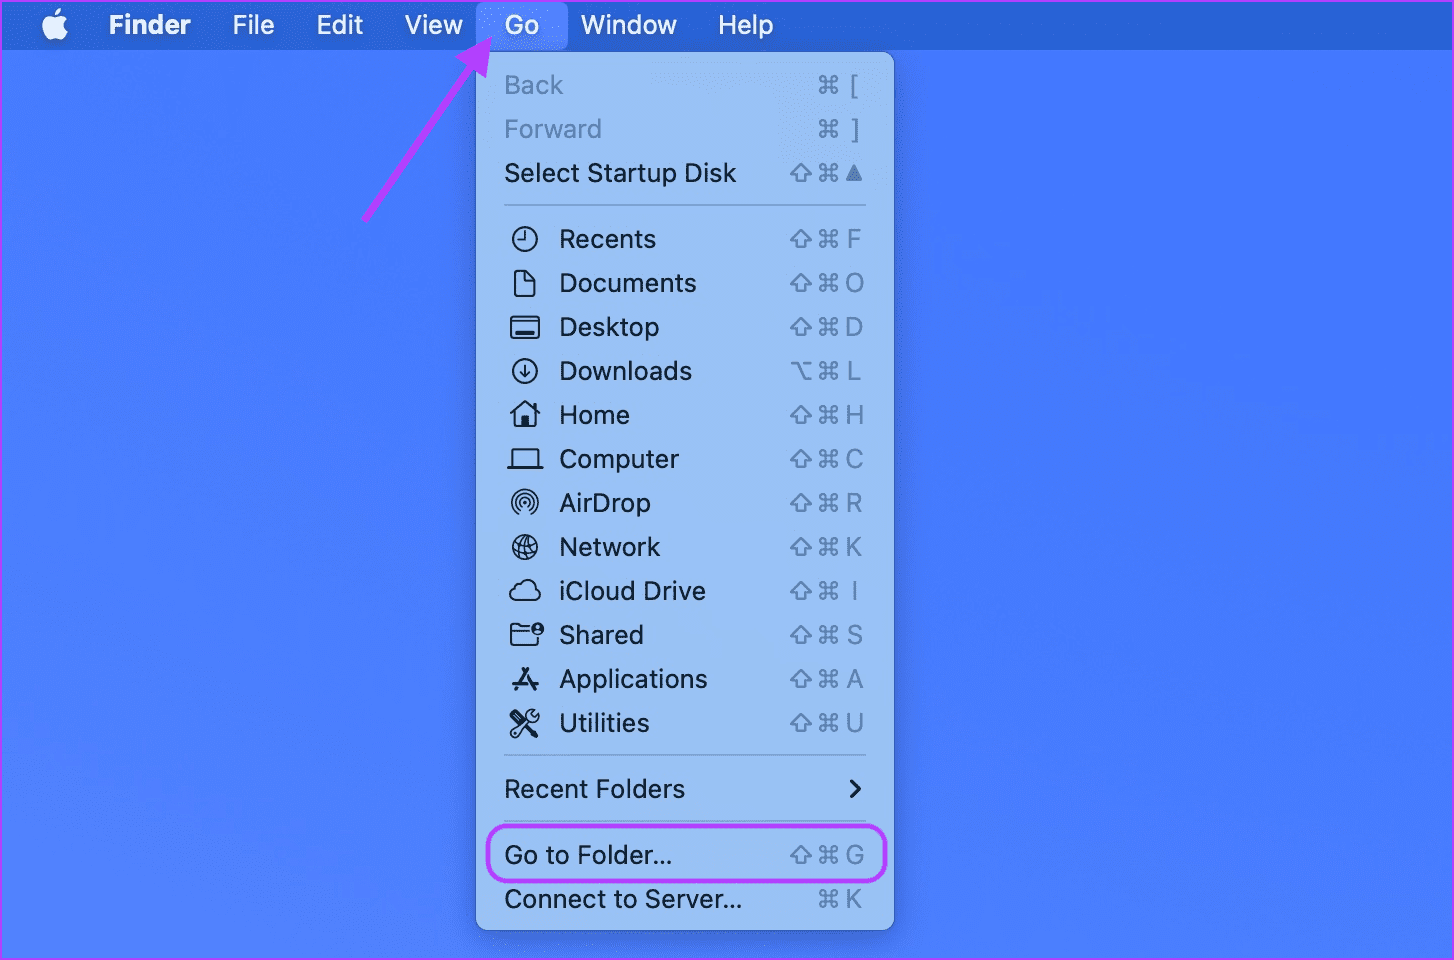Click the ⇧⌘F shortcut beside Recents
The width and height of the screenshot is (1454, 960).
coord(826,239)
